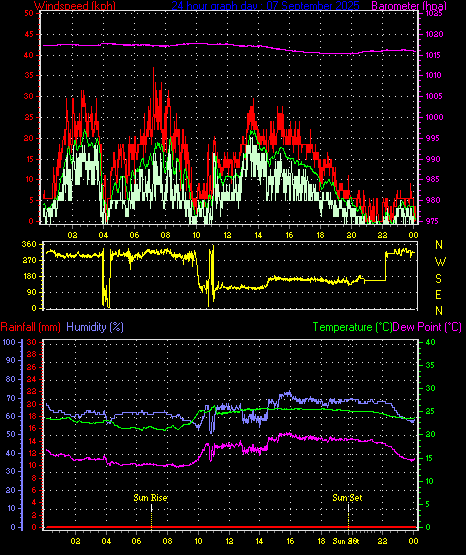This screenshot has width=466, height=555.
Task: Click the 270 wind direction axis value
Action: coord(29,260)
